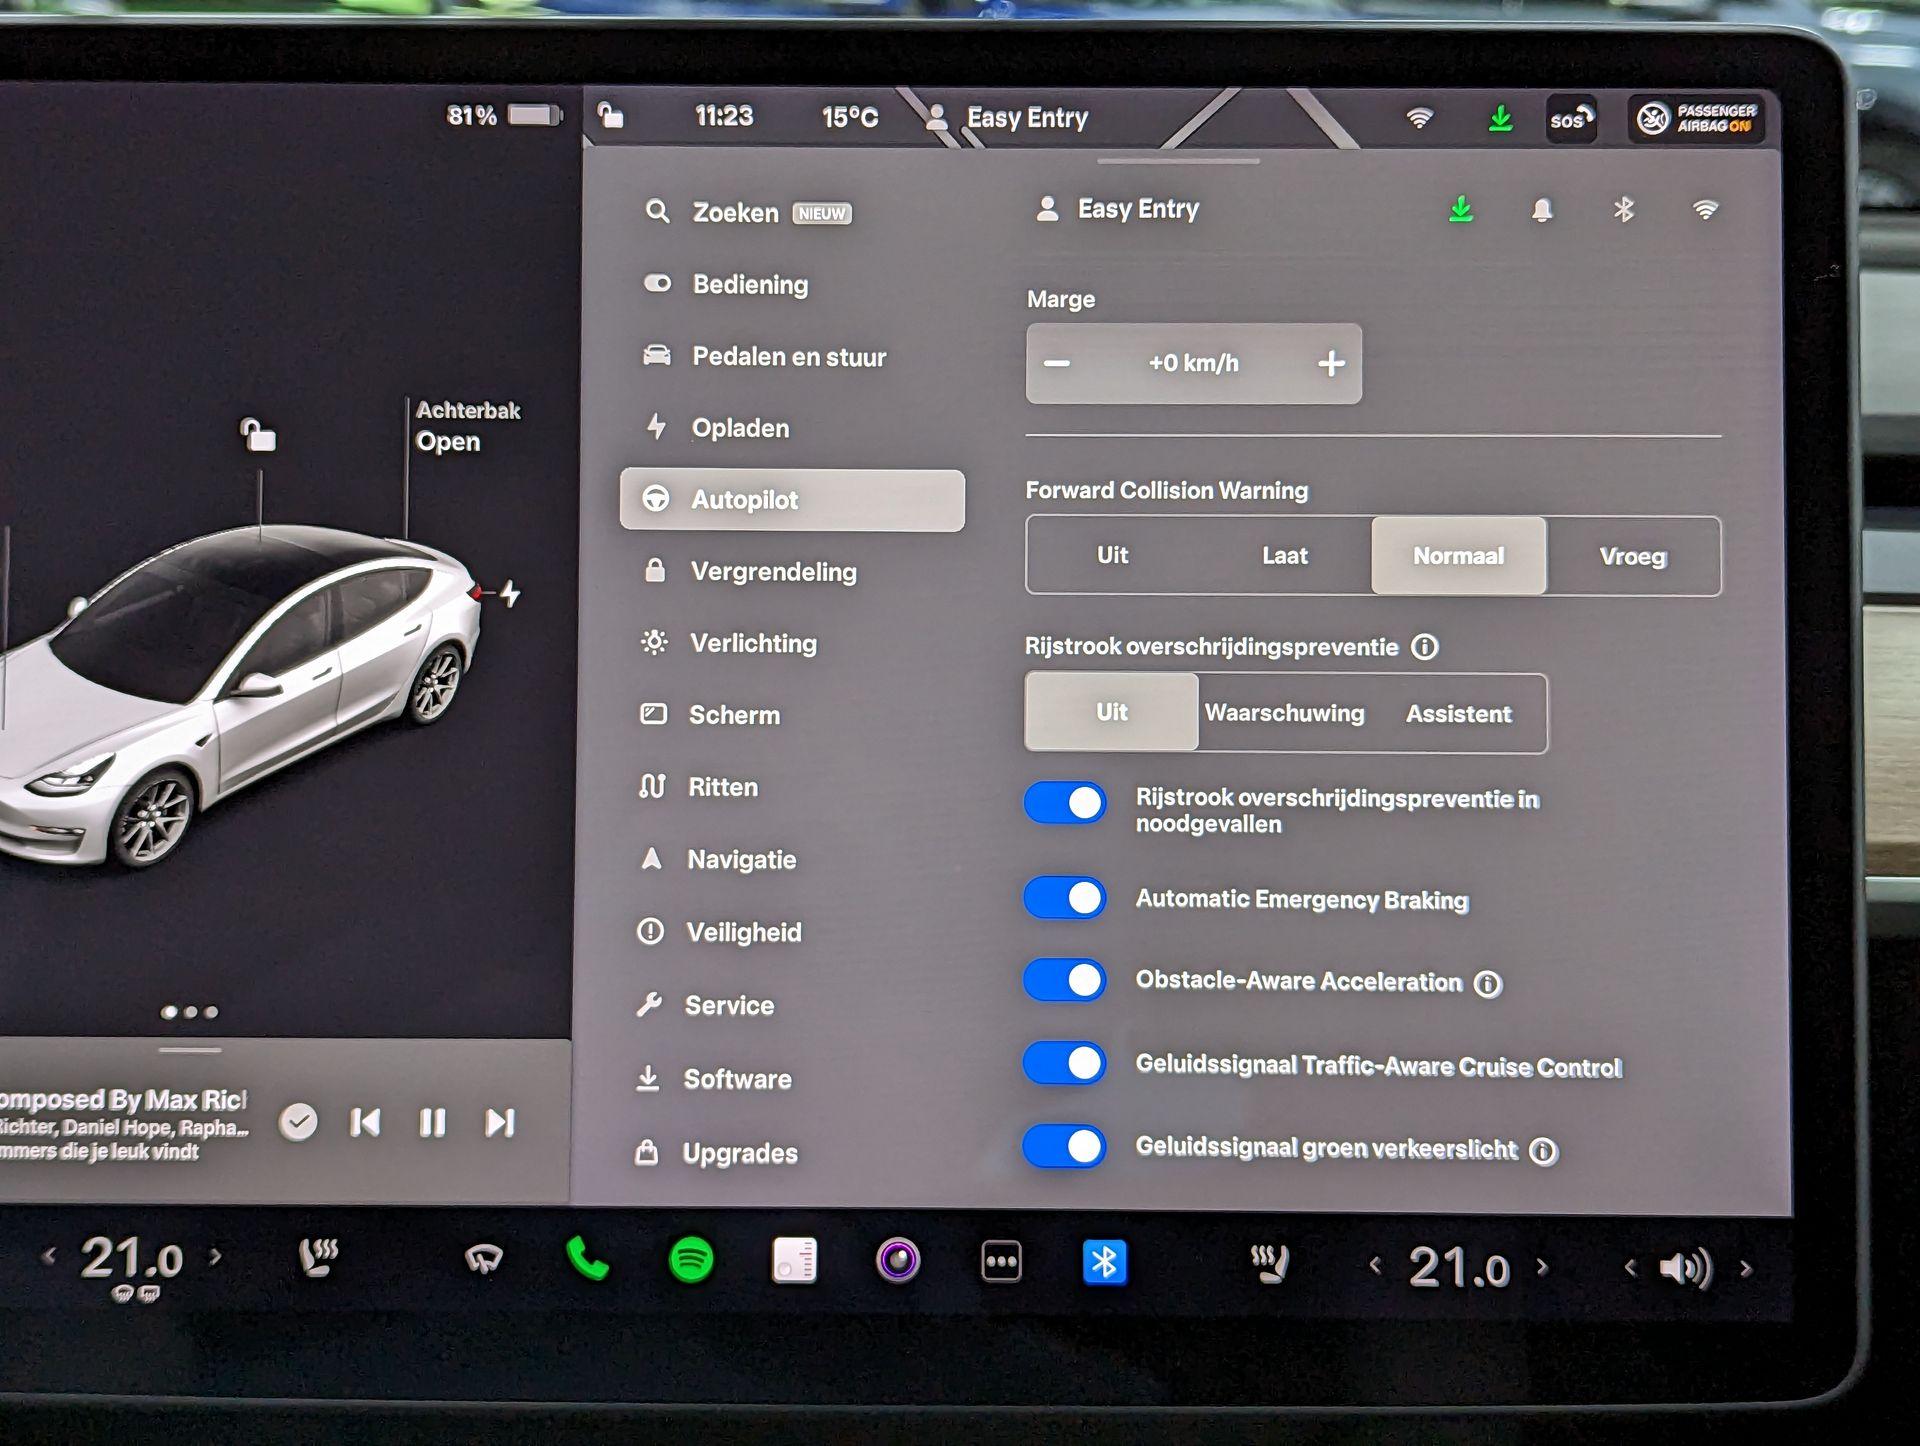Open the Phone app
1920x1446 pixels.
(x=587, y=1259)
